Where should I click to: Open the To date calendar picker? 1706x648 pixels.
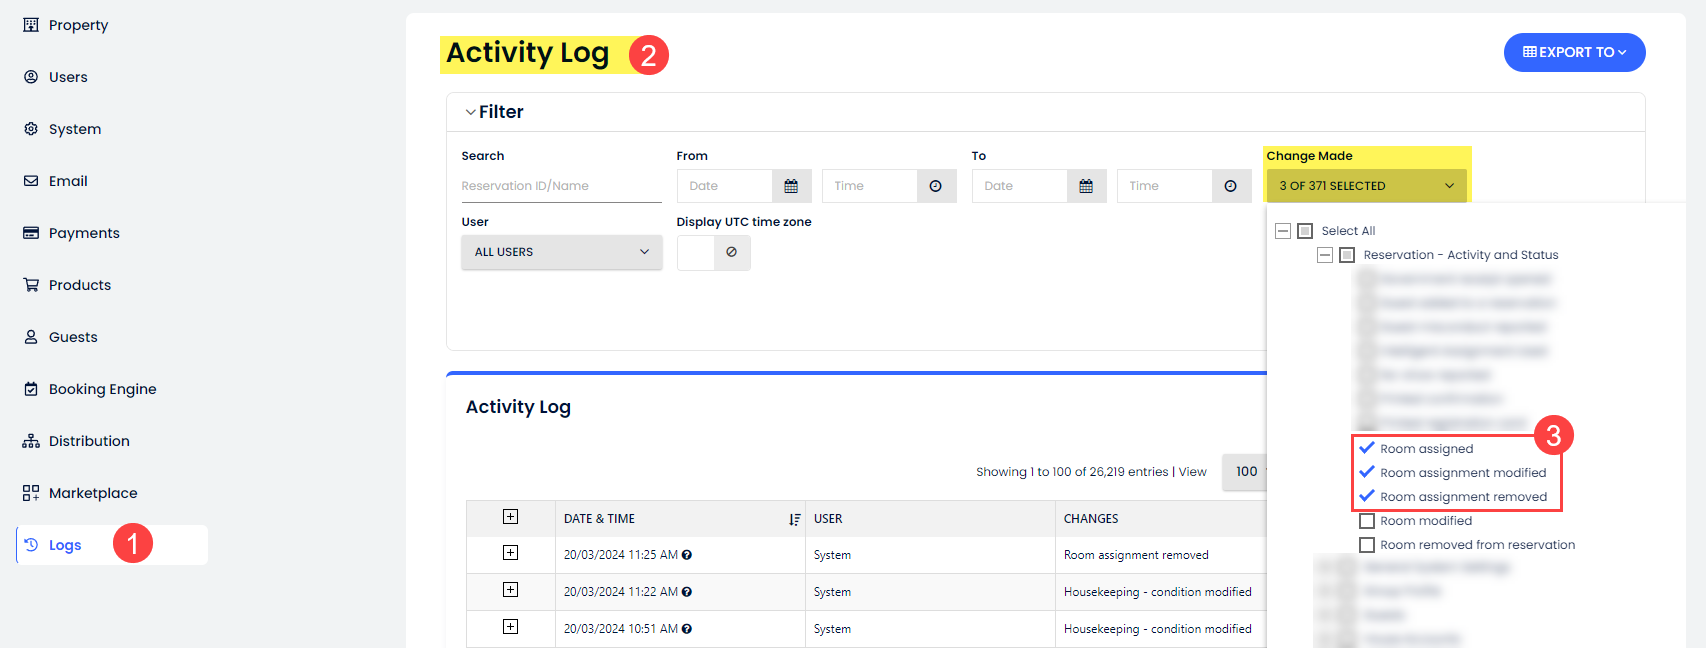[1086, 186]
